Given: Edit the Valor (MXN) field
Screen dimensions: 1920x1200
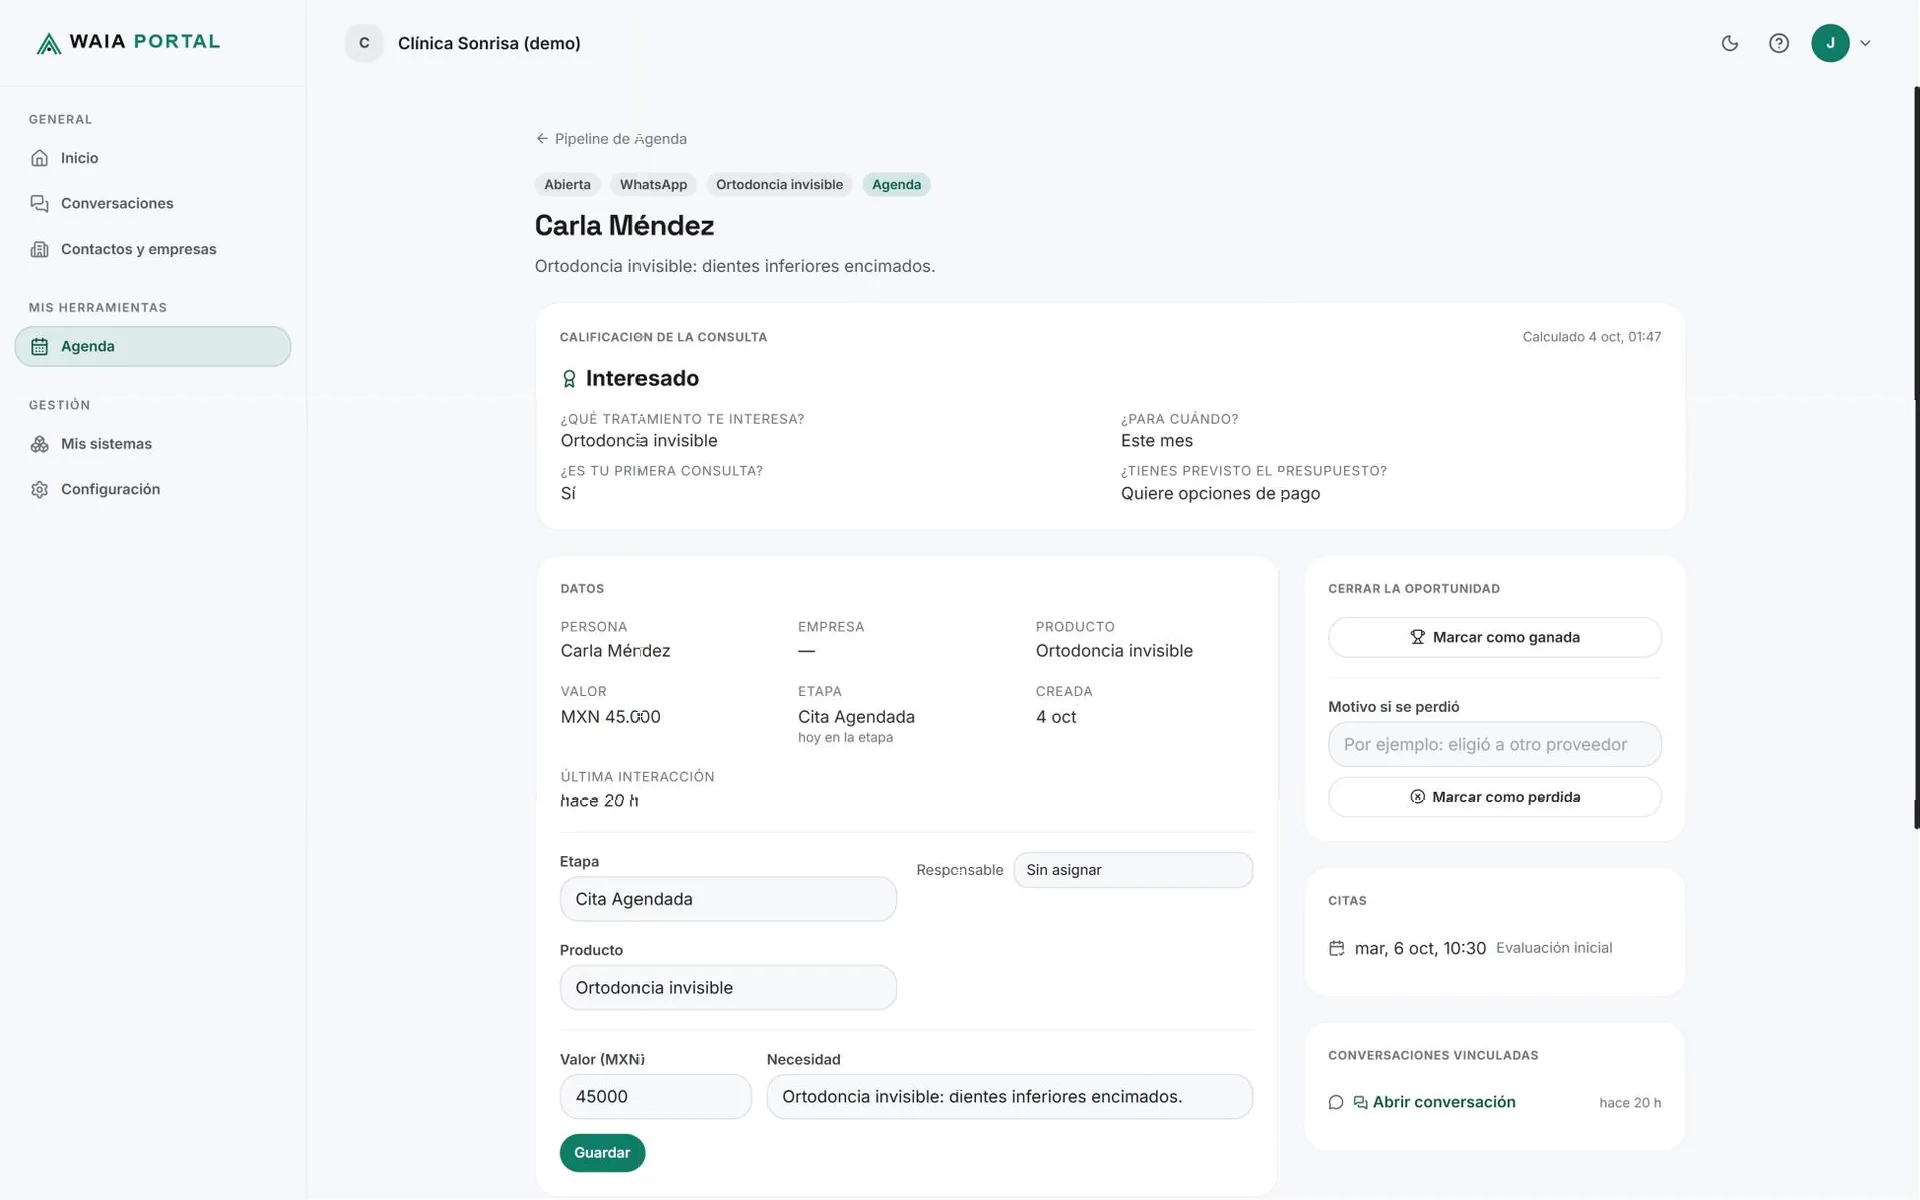Looking at the screenshot, I should 655,1097.
